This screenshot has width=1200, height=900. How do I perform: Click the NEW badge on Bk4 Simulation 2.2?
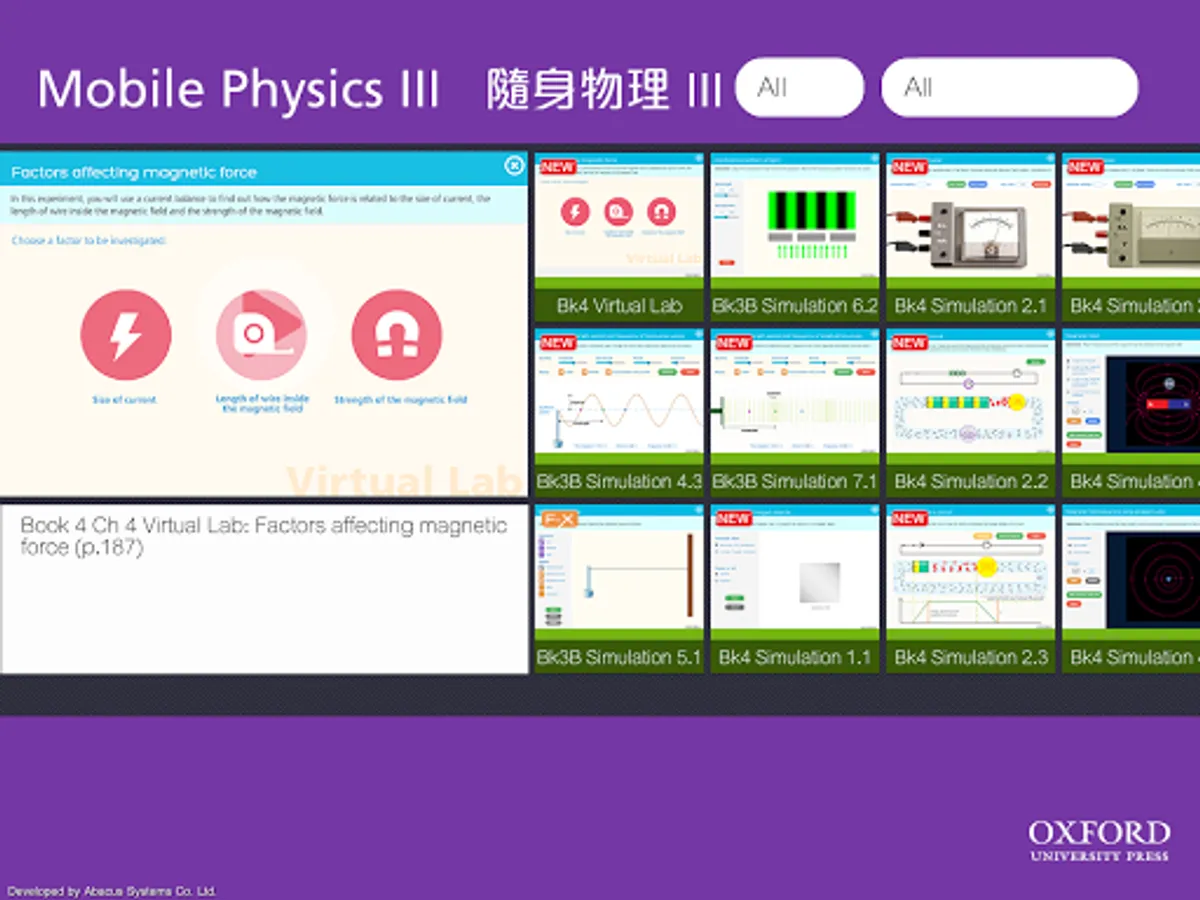909,343
